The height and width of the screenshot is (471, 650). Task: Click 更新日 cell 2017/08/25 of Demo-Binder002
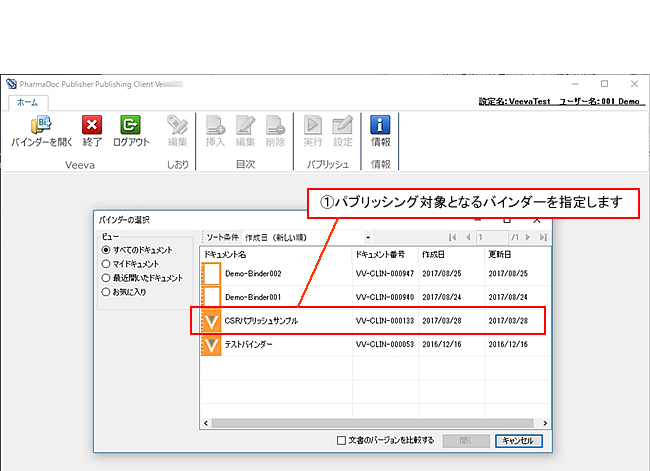point(508,274)
